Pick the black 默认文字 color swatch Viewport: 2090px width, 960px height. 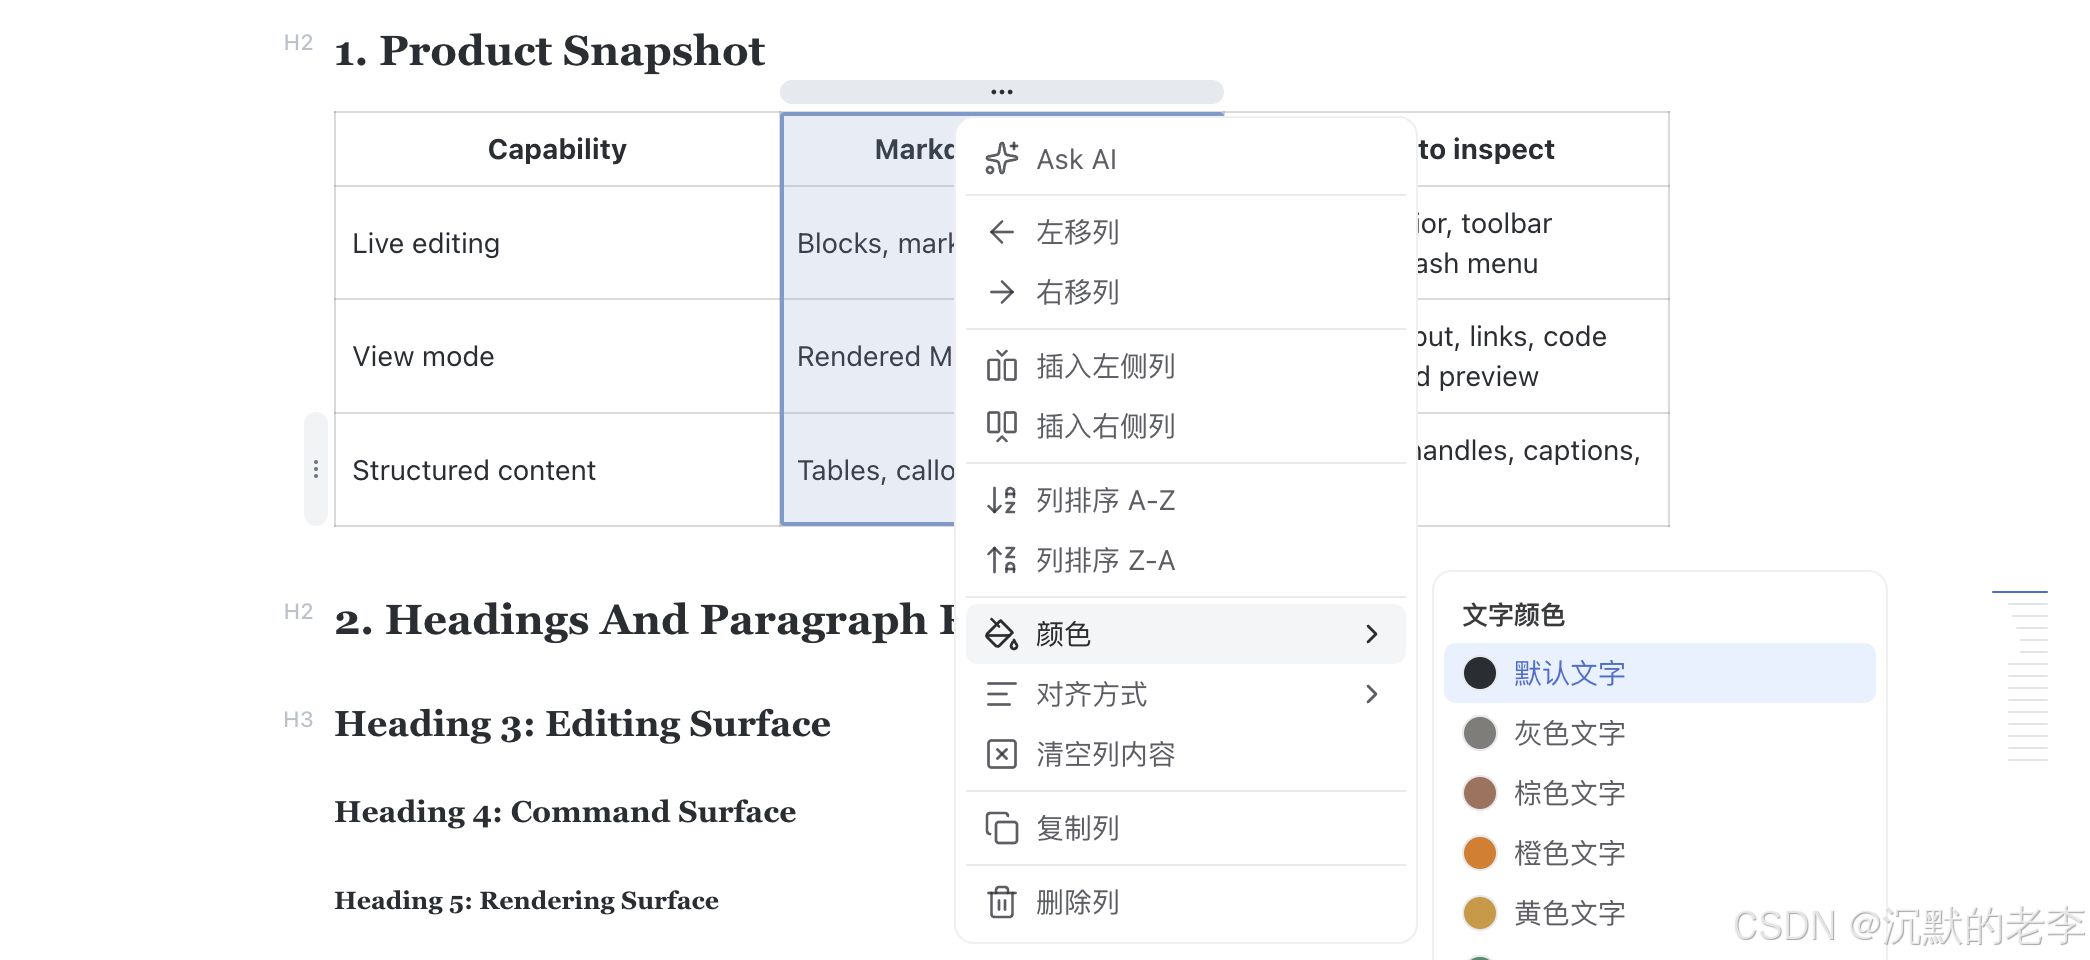[1480, 673]
